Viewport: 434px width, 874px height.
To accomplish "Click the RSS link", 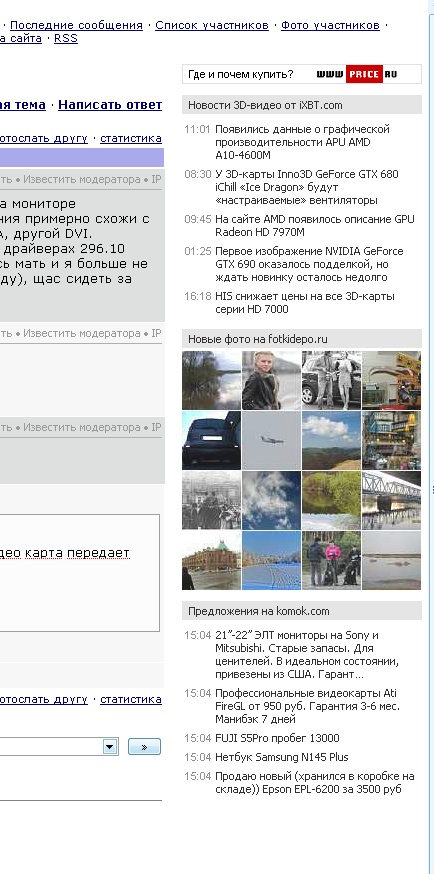I will click(66, 38).
